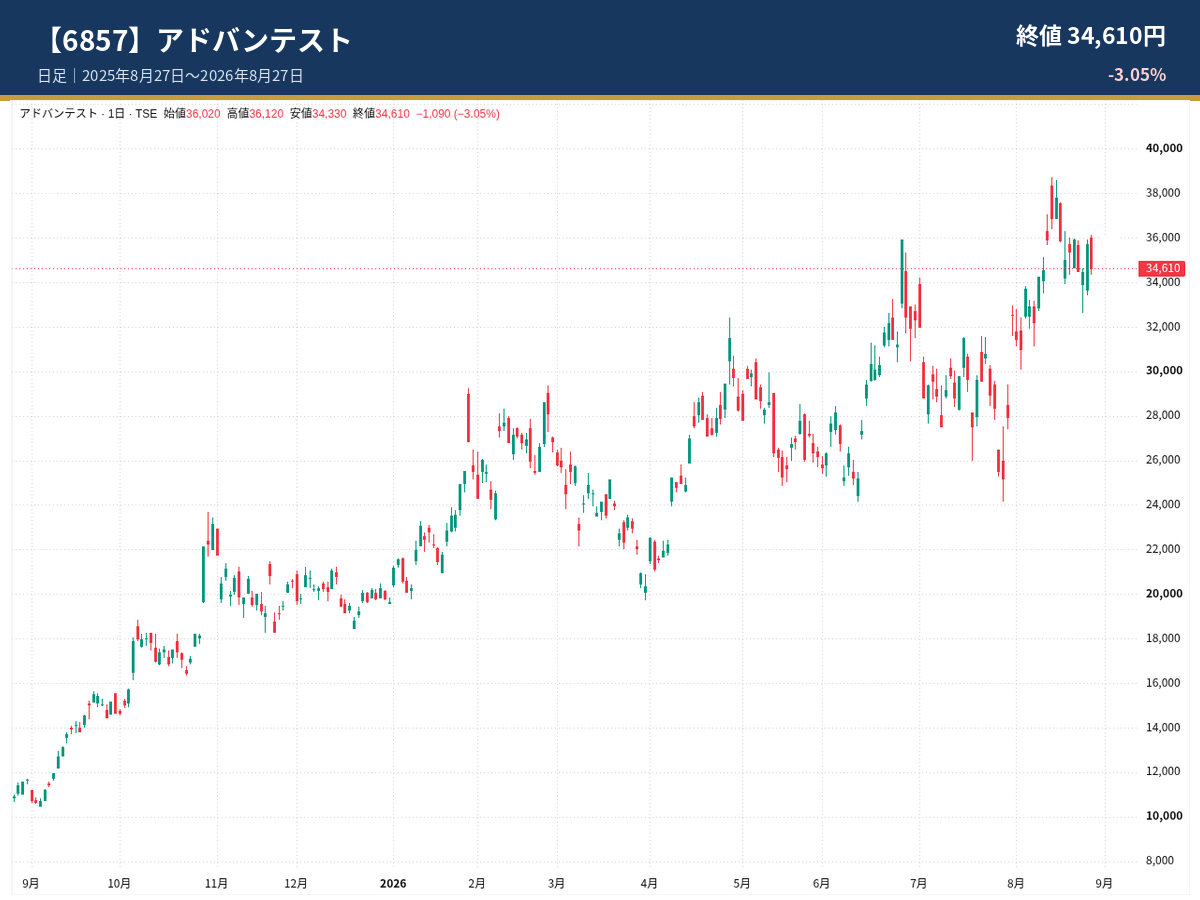
Task: Click the 高値 36,120 legend value
Action: pyautogui.click(x=255, y=114)
